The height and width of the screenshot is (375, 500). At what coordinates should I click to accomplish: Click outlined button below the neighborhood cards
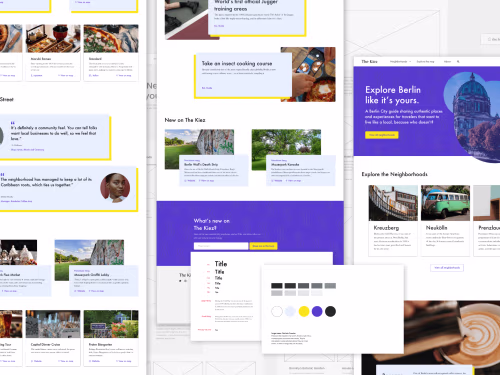(x=447, y=268)
